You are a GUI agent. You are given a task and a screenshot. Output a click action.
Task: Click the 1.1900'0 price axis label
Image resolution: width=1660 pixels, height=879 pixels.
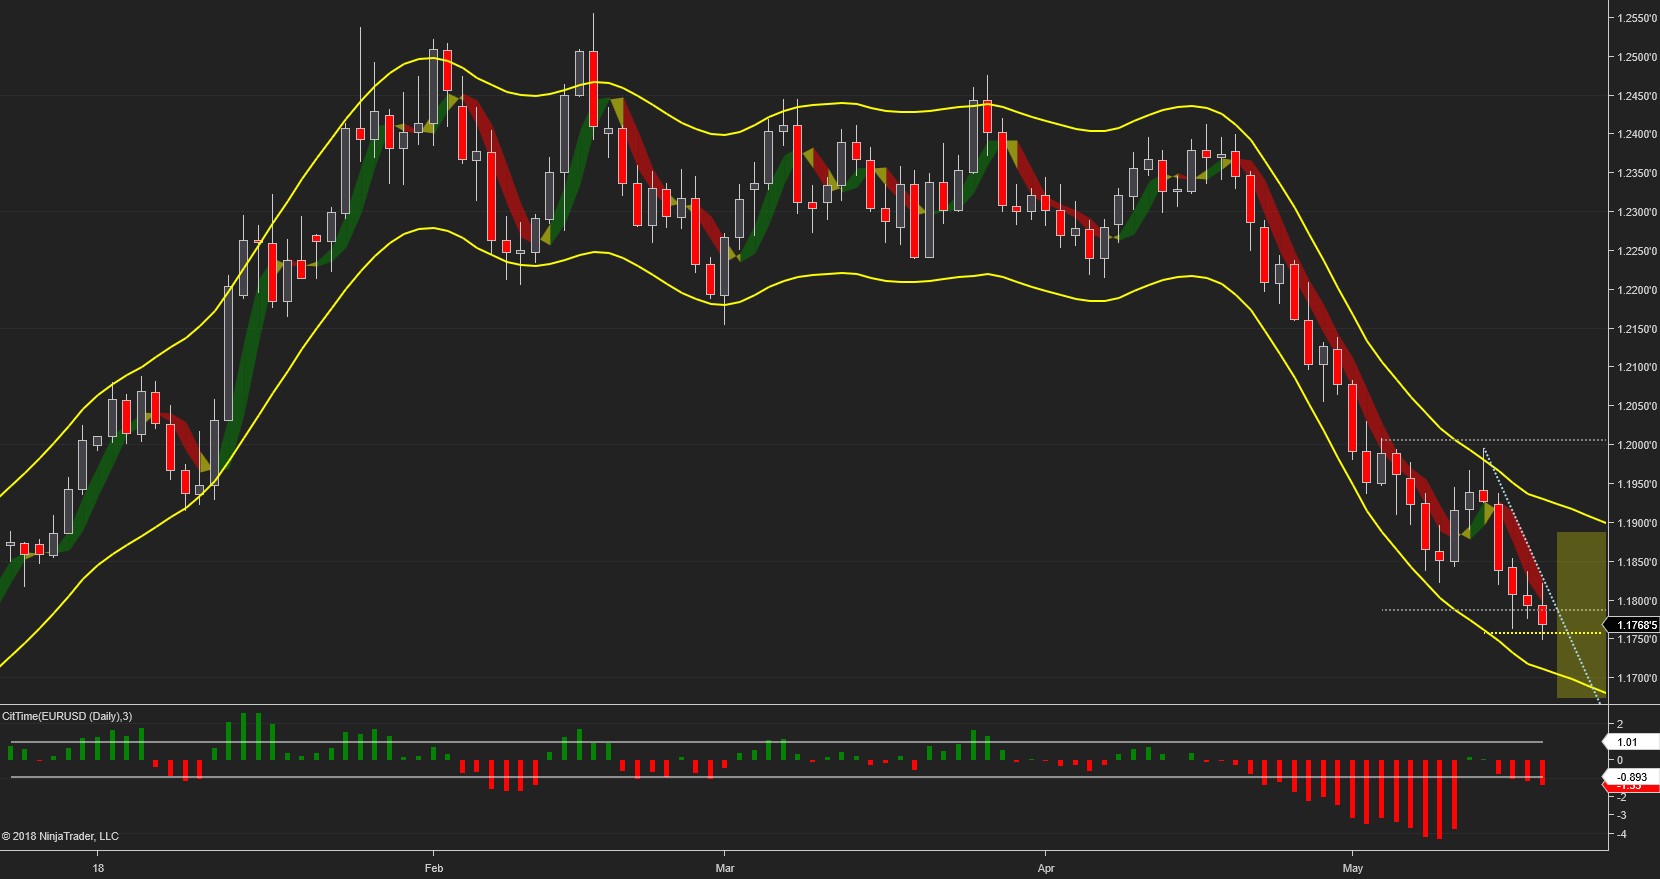click(1637, 523)
